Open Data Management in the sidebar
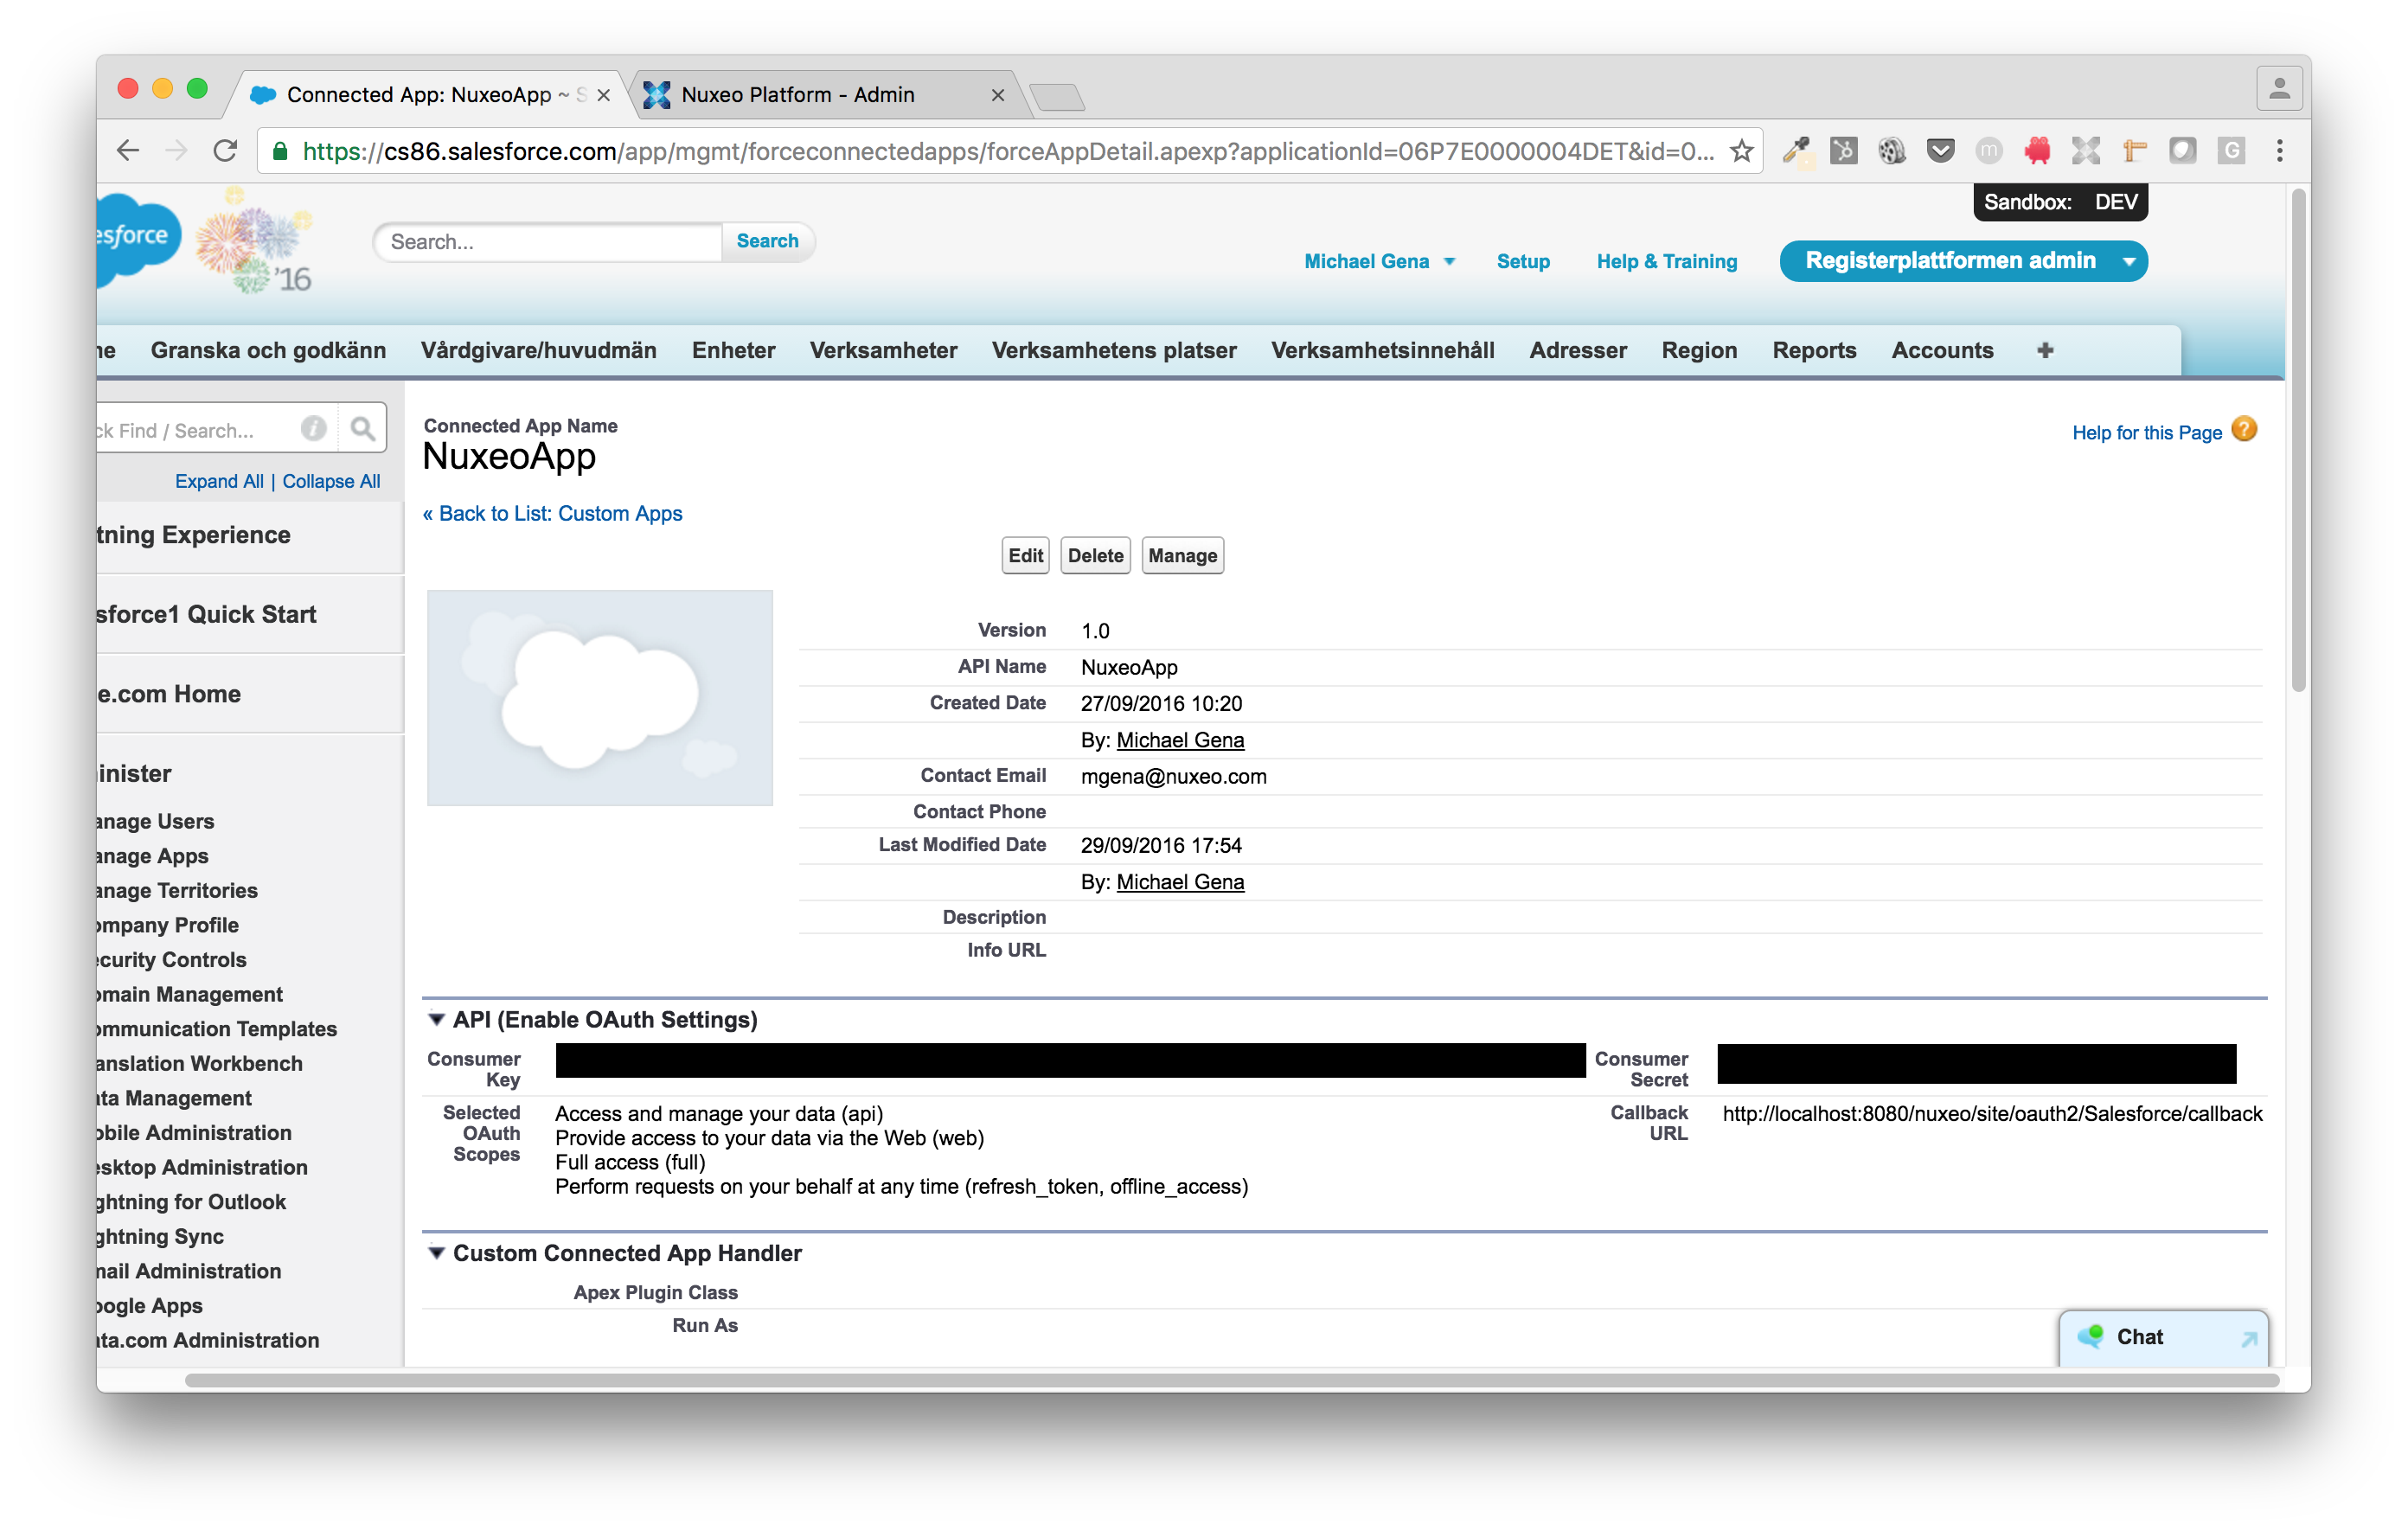The height and width of the screenshot is (1531, 2408). pos(174,1098)
